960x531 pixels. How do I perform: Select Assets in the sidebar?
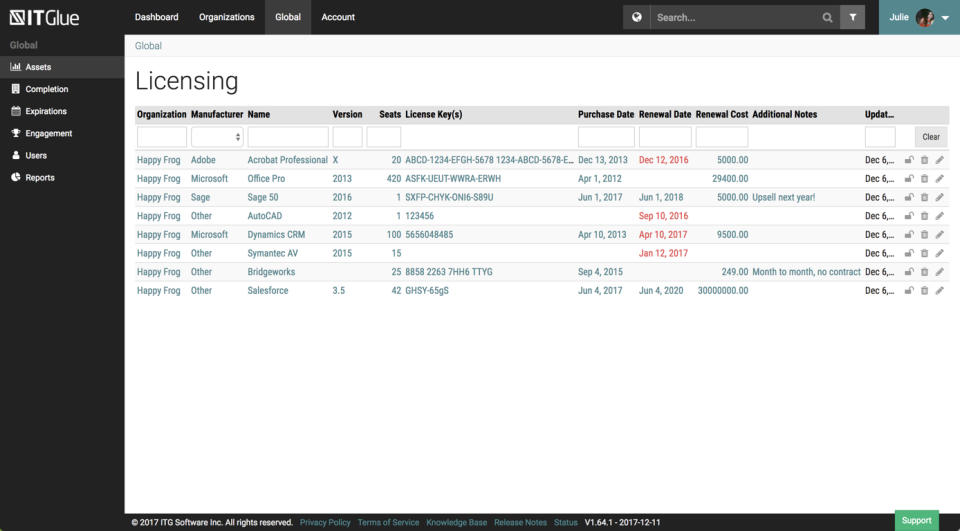pos(62,67)
